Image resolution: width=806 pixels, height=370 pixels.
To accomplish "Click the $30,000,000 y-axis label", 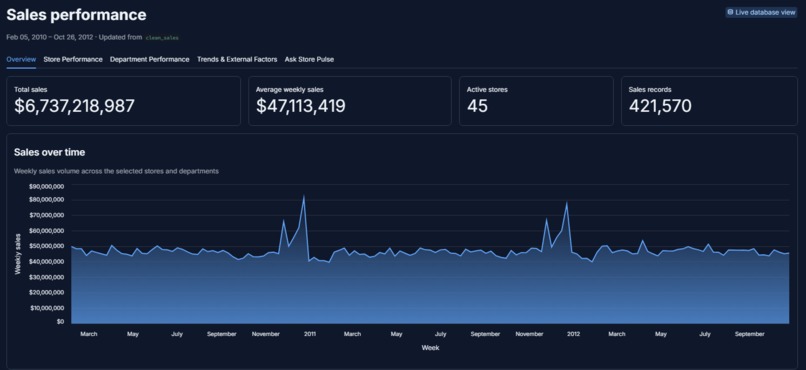I will coord(46,277).
